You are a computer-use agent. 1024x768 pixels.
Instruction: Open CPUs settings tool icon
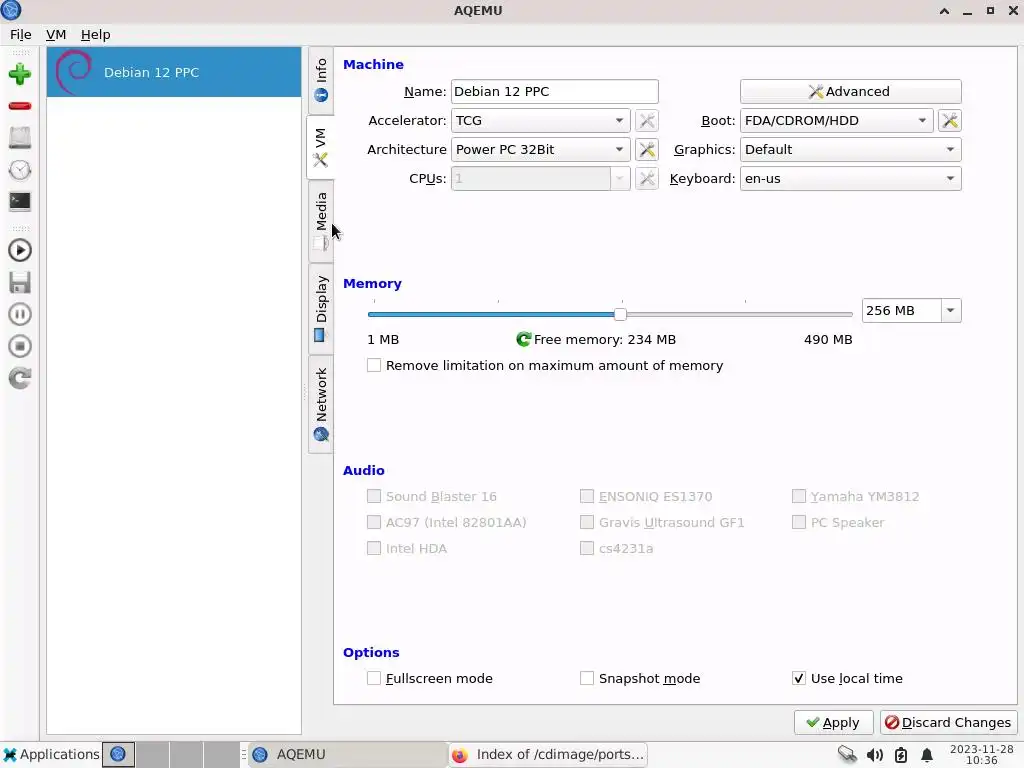(647, 178)
